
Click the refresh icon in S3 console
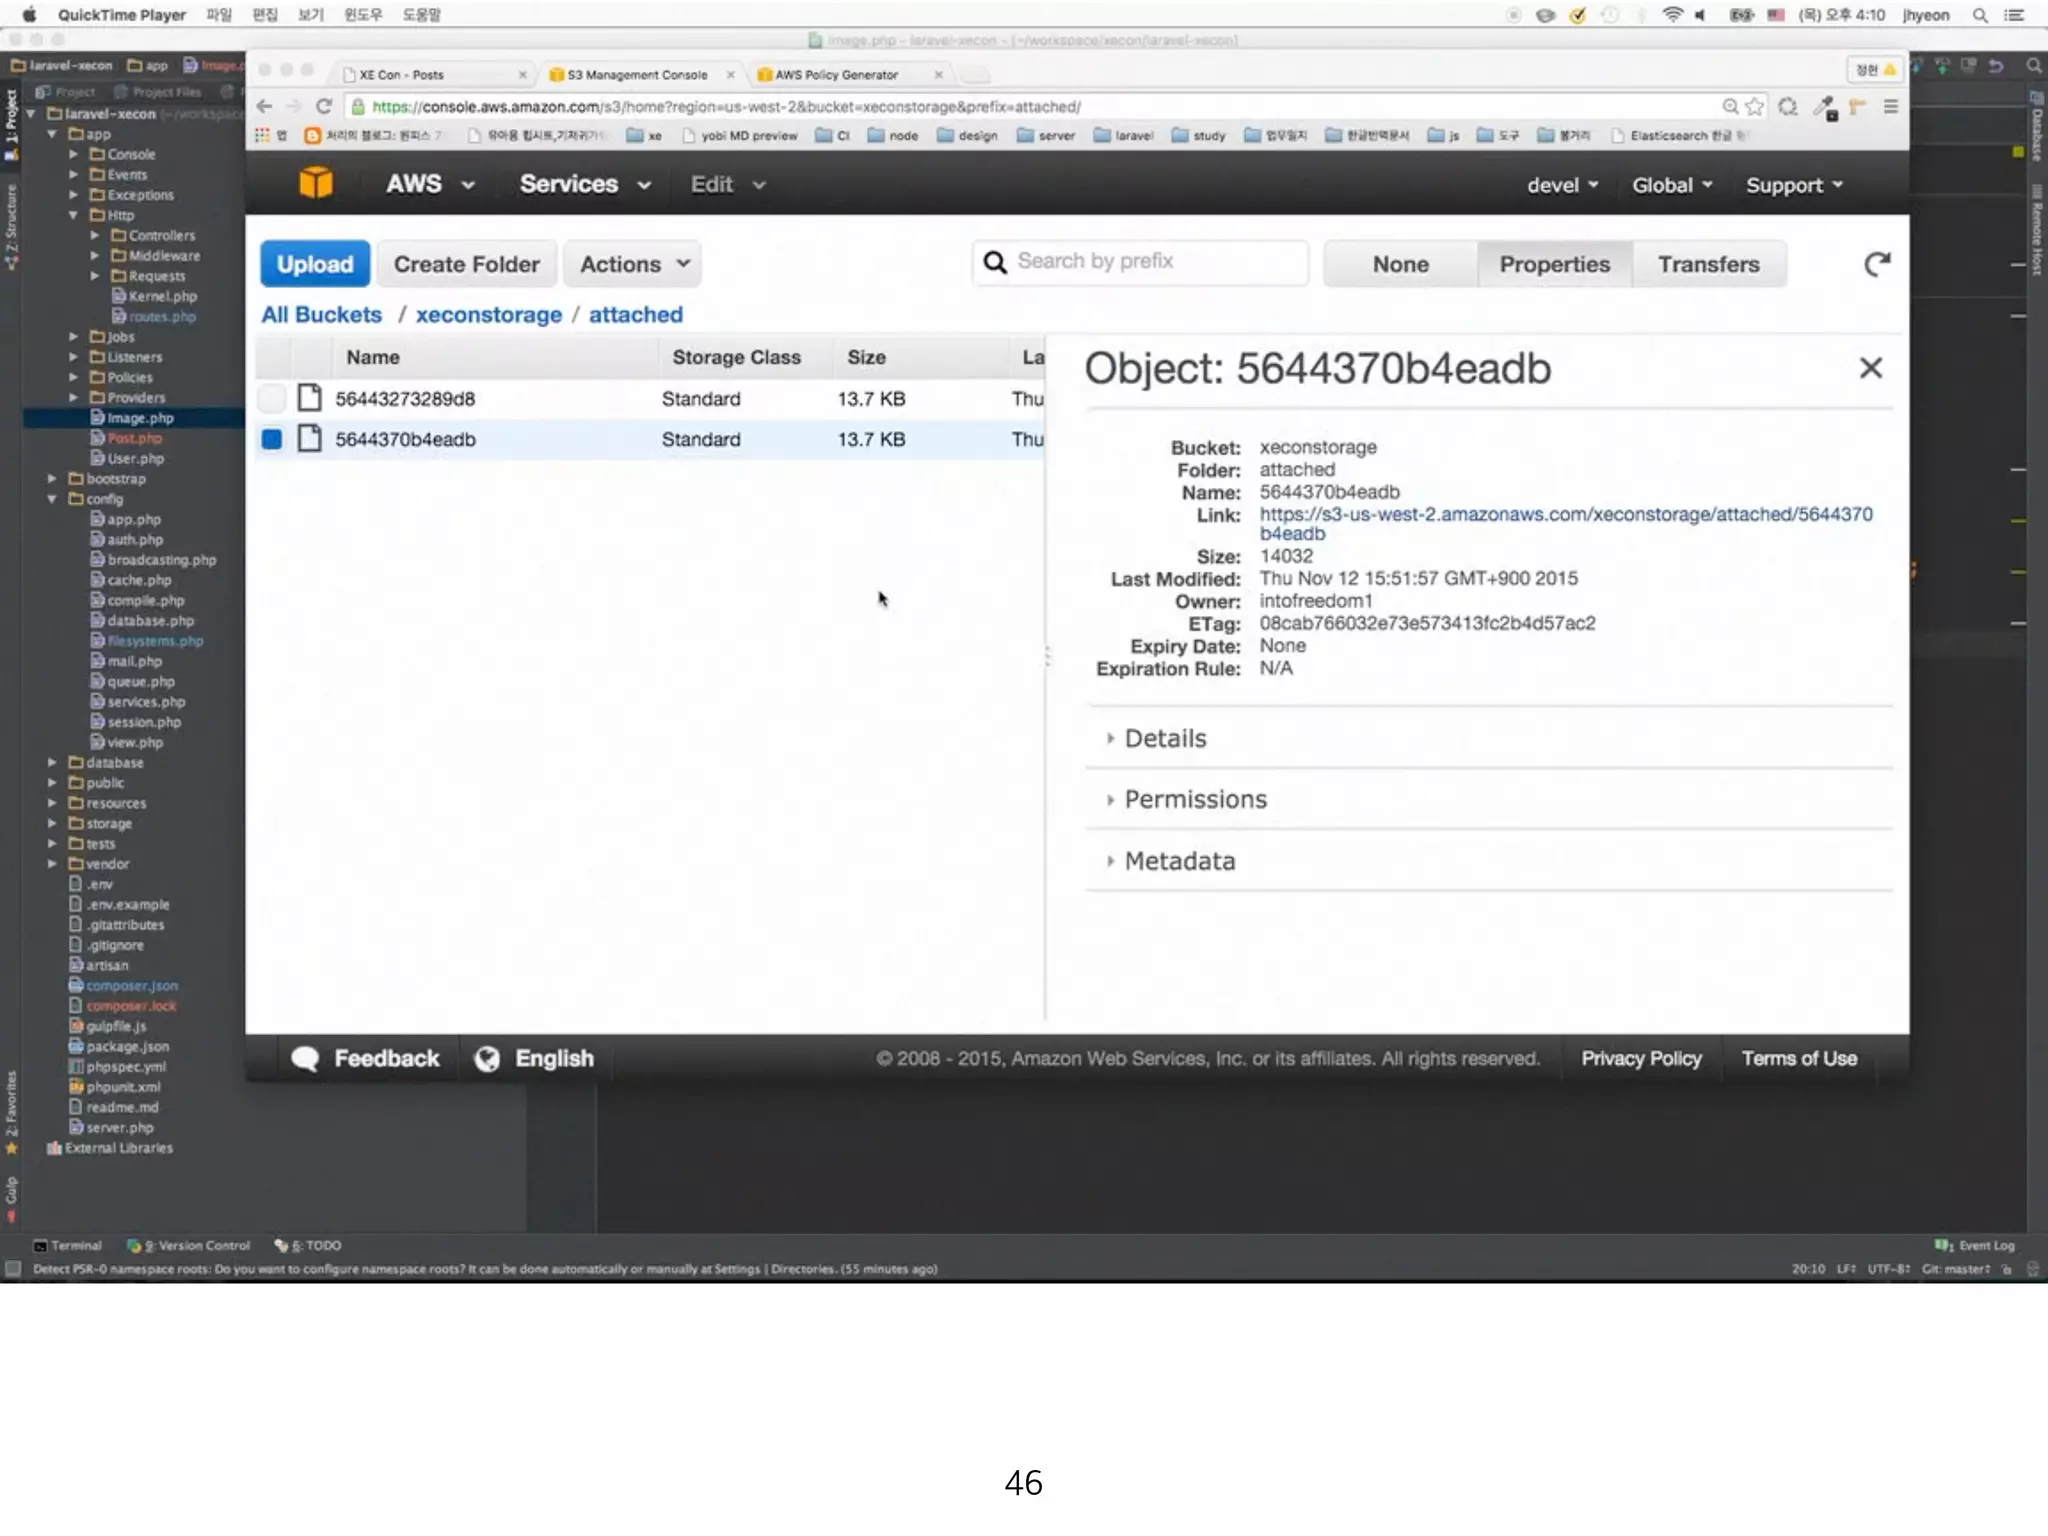pyautogui.click(x=1877, y=264)
